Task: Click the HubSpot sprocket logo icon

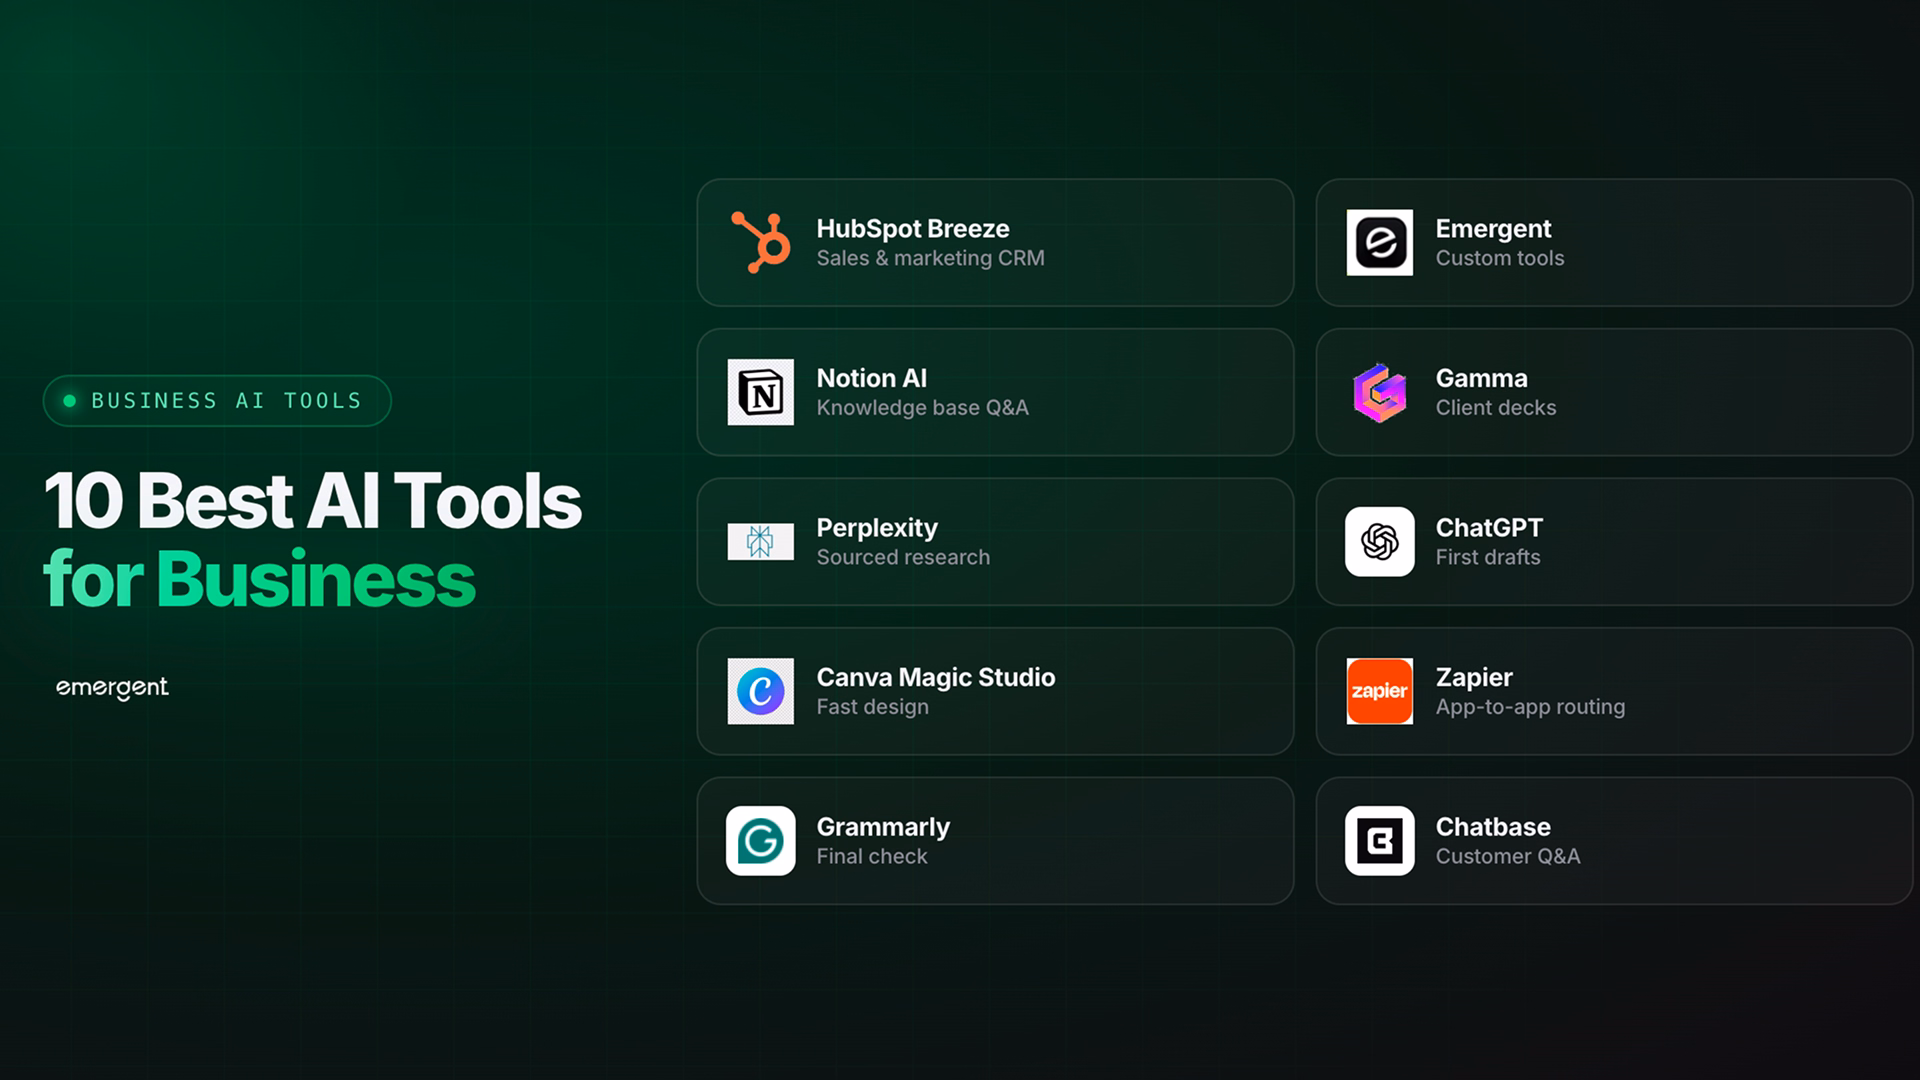Action: pos(760,242)
